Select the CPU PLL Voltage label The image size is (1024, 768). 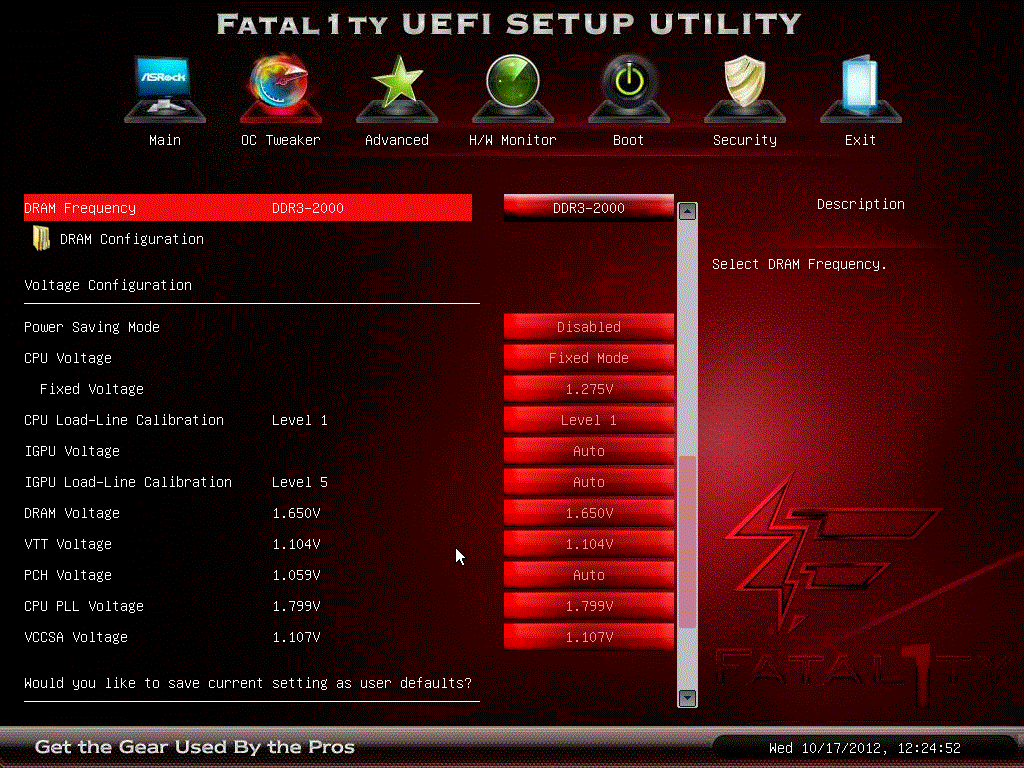(84, 606)
